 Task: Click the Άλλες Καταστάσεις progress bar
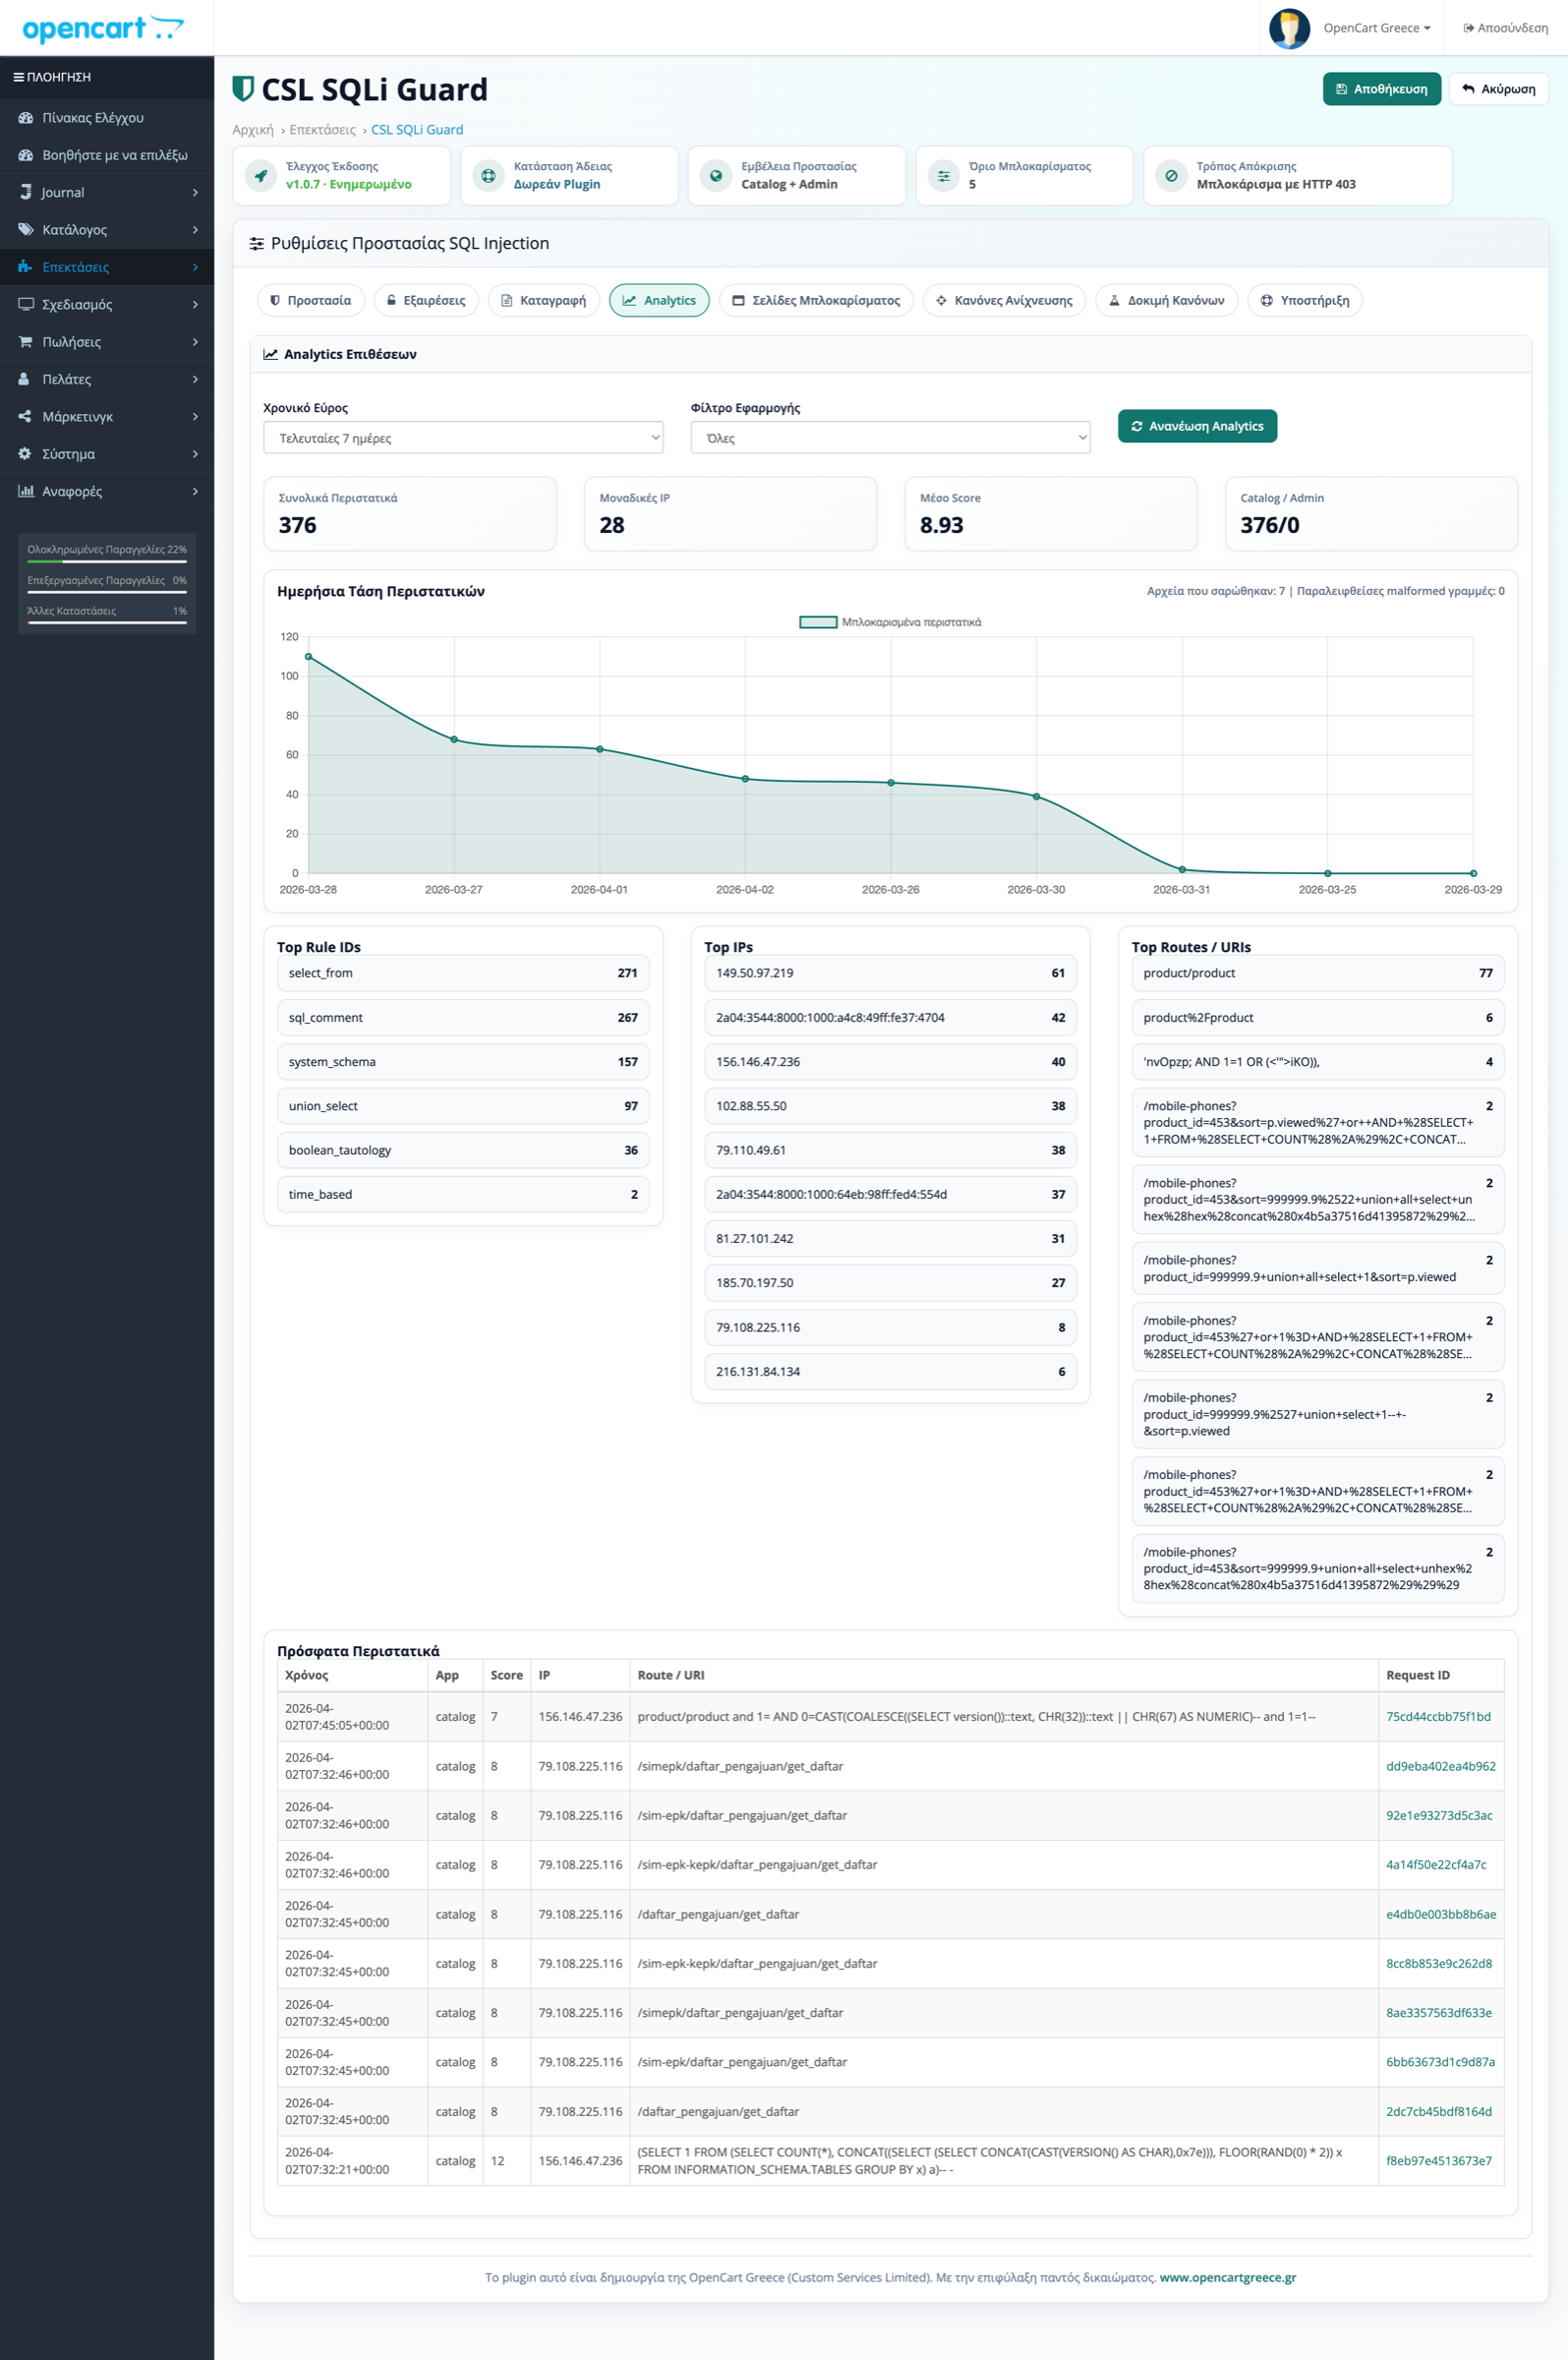pyautogui.click(x=107, y=623)
